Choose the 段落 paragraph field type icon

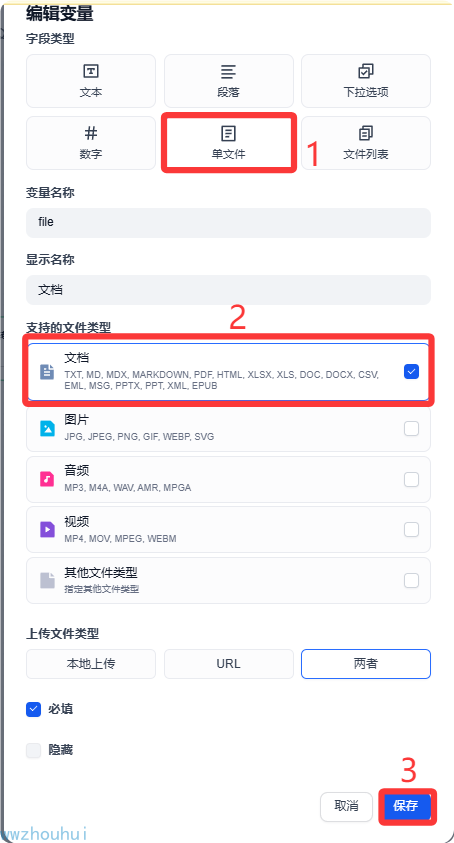click(229, 71)
